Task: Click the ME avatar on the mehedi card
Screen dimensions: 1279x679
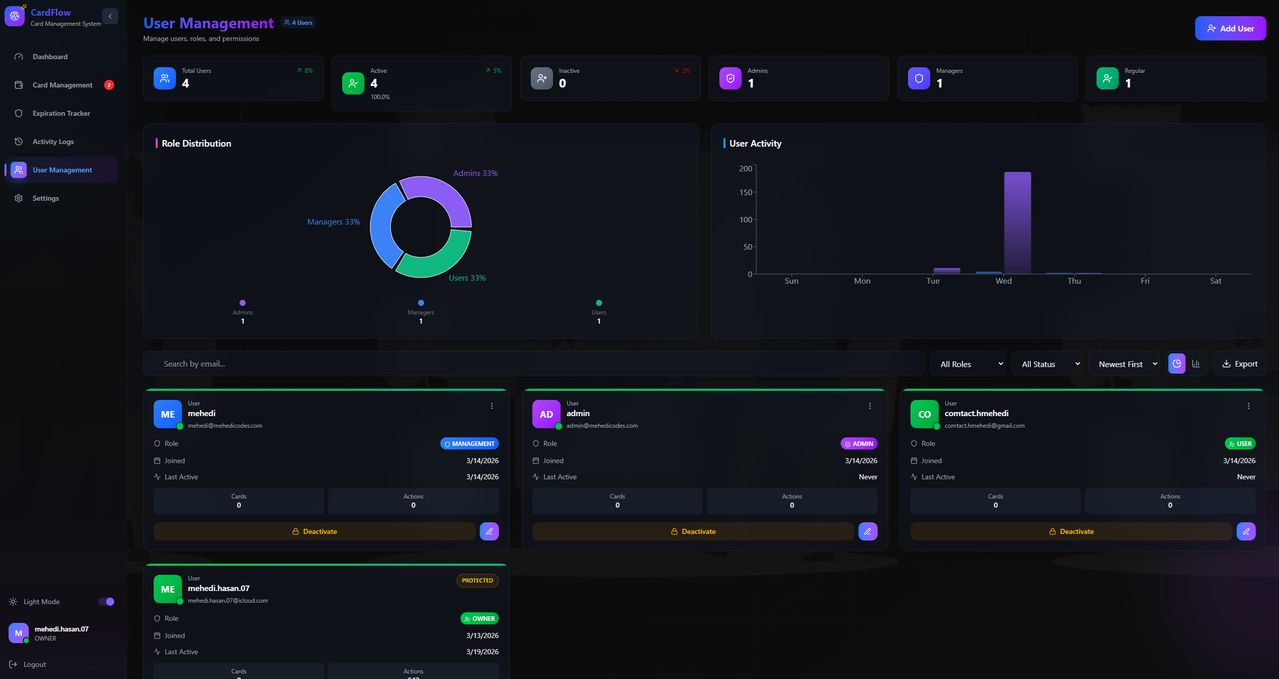Action: (168, 414)
